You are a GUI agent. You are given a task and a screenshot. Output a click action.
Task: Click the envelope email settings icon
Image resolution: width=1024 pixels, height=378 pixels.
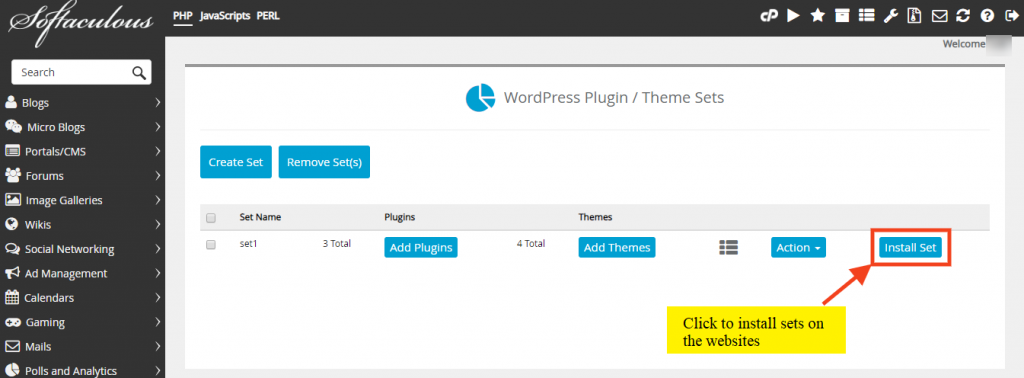(x=940, y=16)
